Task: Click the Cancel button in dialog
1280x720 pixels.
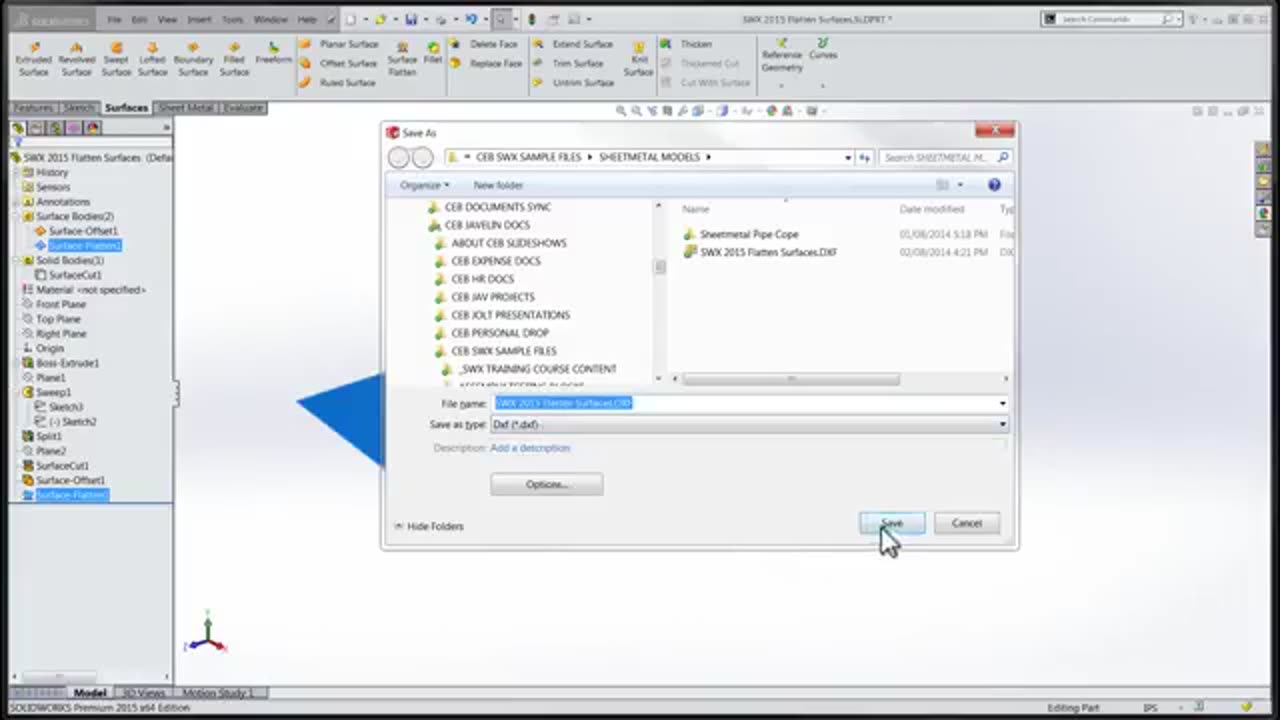Action: tap(966, 523)
